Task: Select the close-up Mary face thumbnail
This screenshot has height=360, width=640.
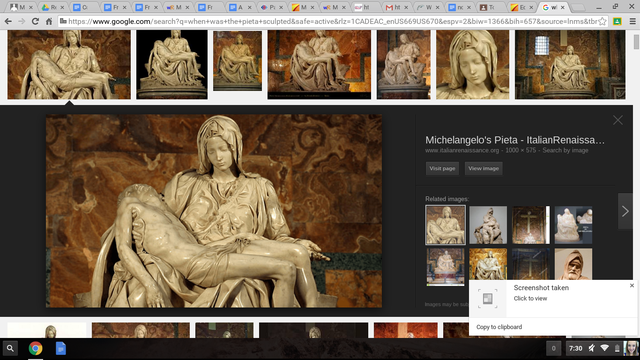Action: [x=472, y=64]
